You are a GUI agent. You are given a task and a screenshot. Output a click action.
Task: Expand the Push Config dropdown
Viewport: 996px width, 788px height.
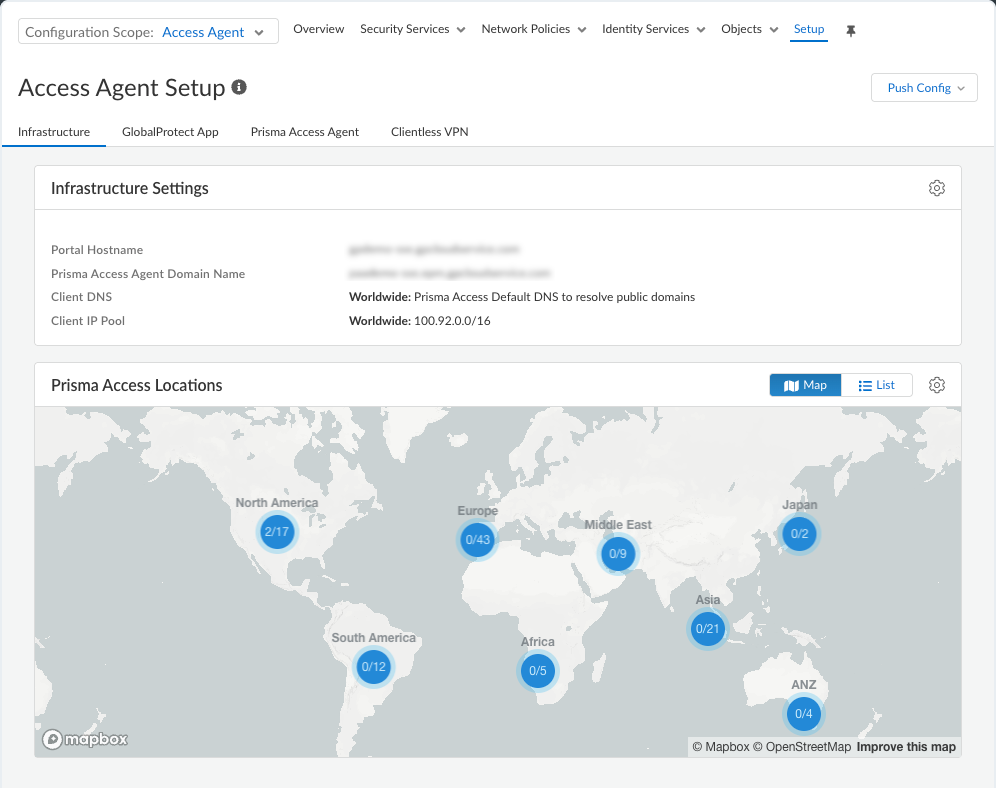pyautogui.click(x=924, y=88)
